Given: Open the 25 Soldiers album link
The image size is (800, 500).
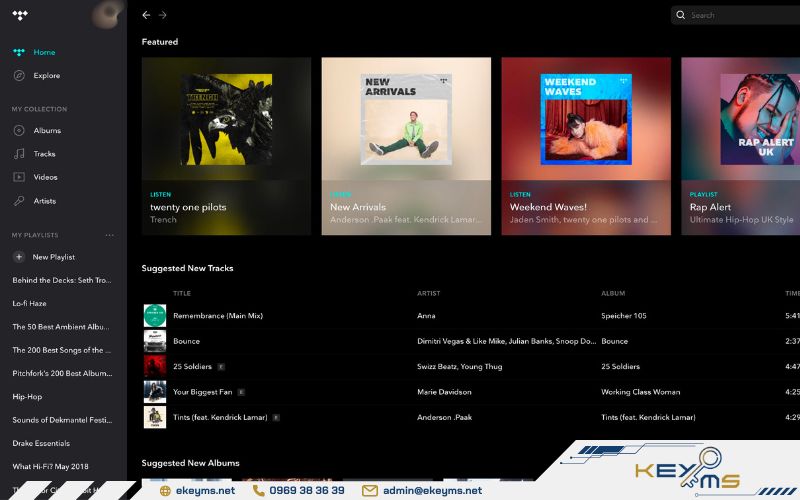Looking at the screenshot, I should [620, 366].
